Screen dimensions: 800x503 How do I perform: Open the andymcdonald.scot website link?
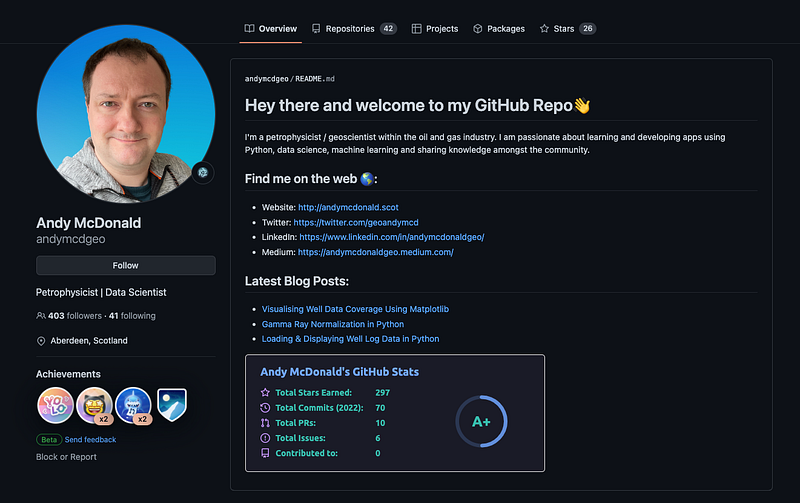pos(348,208)
